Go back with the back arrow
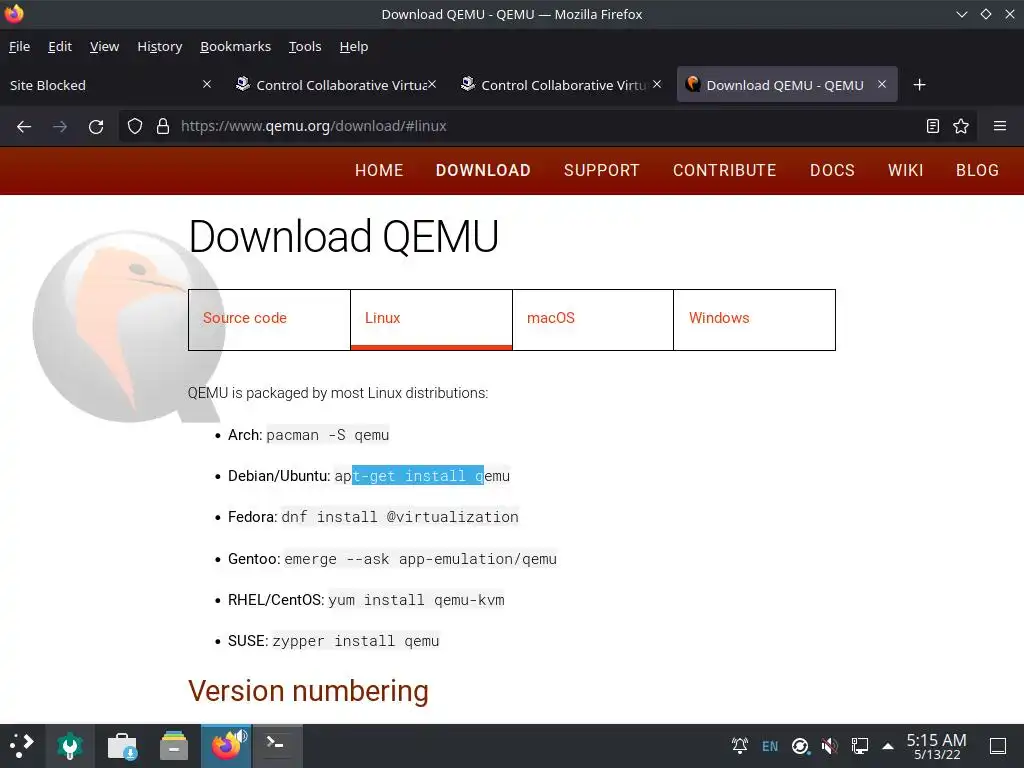Screen dimensions: 1024x768 coord(24,126)
